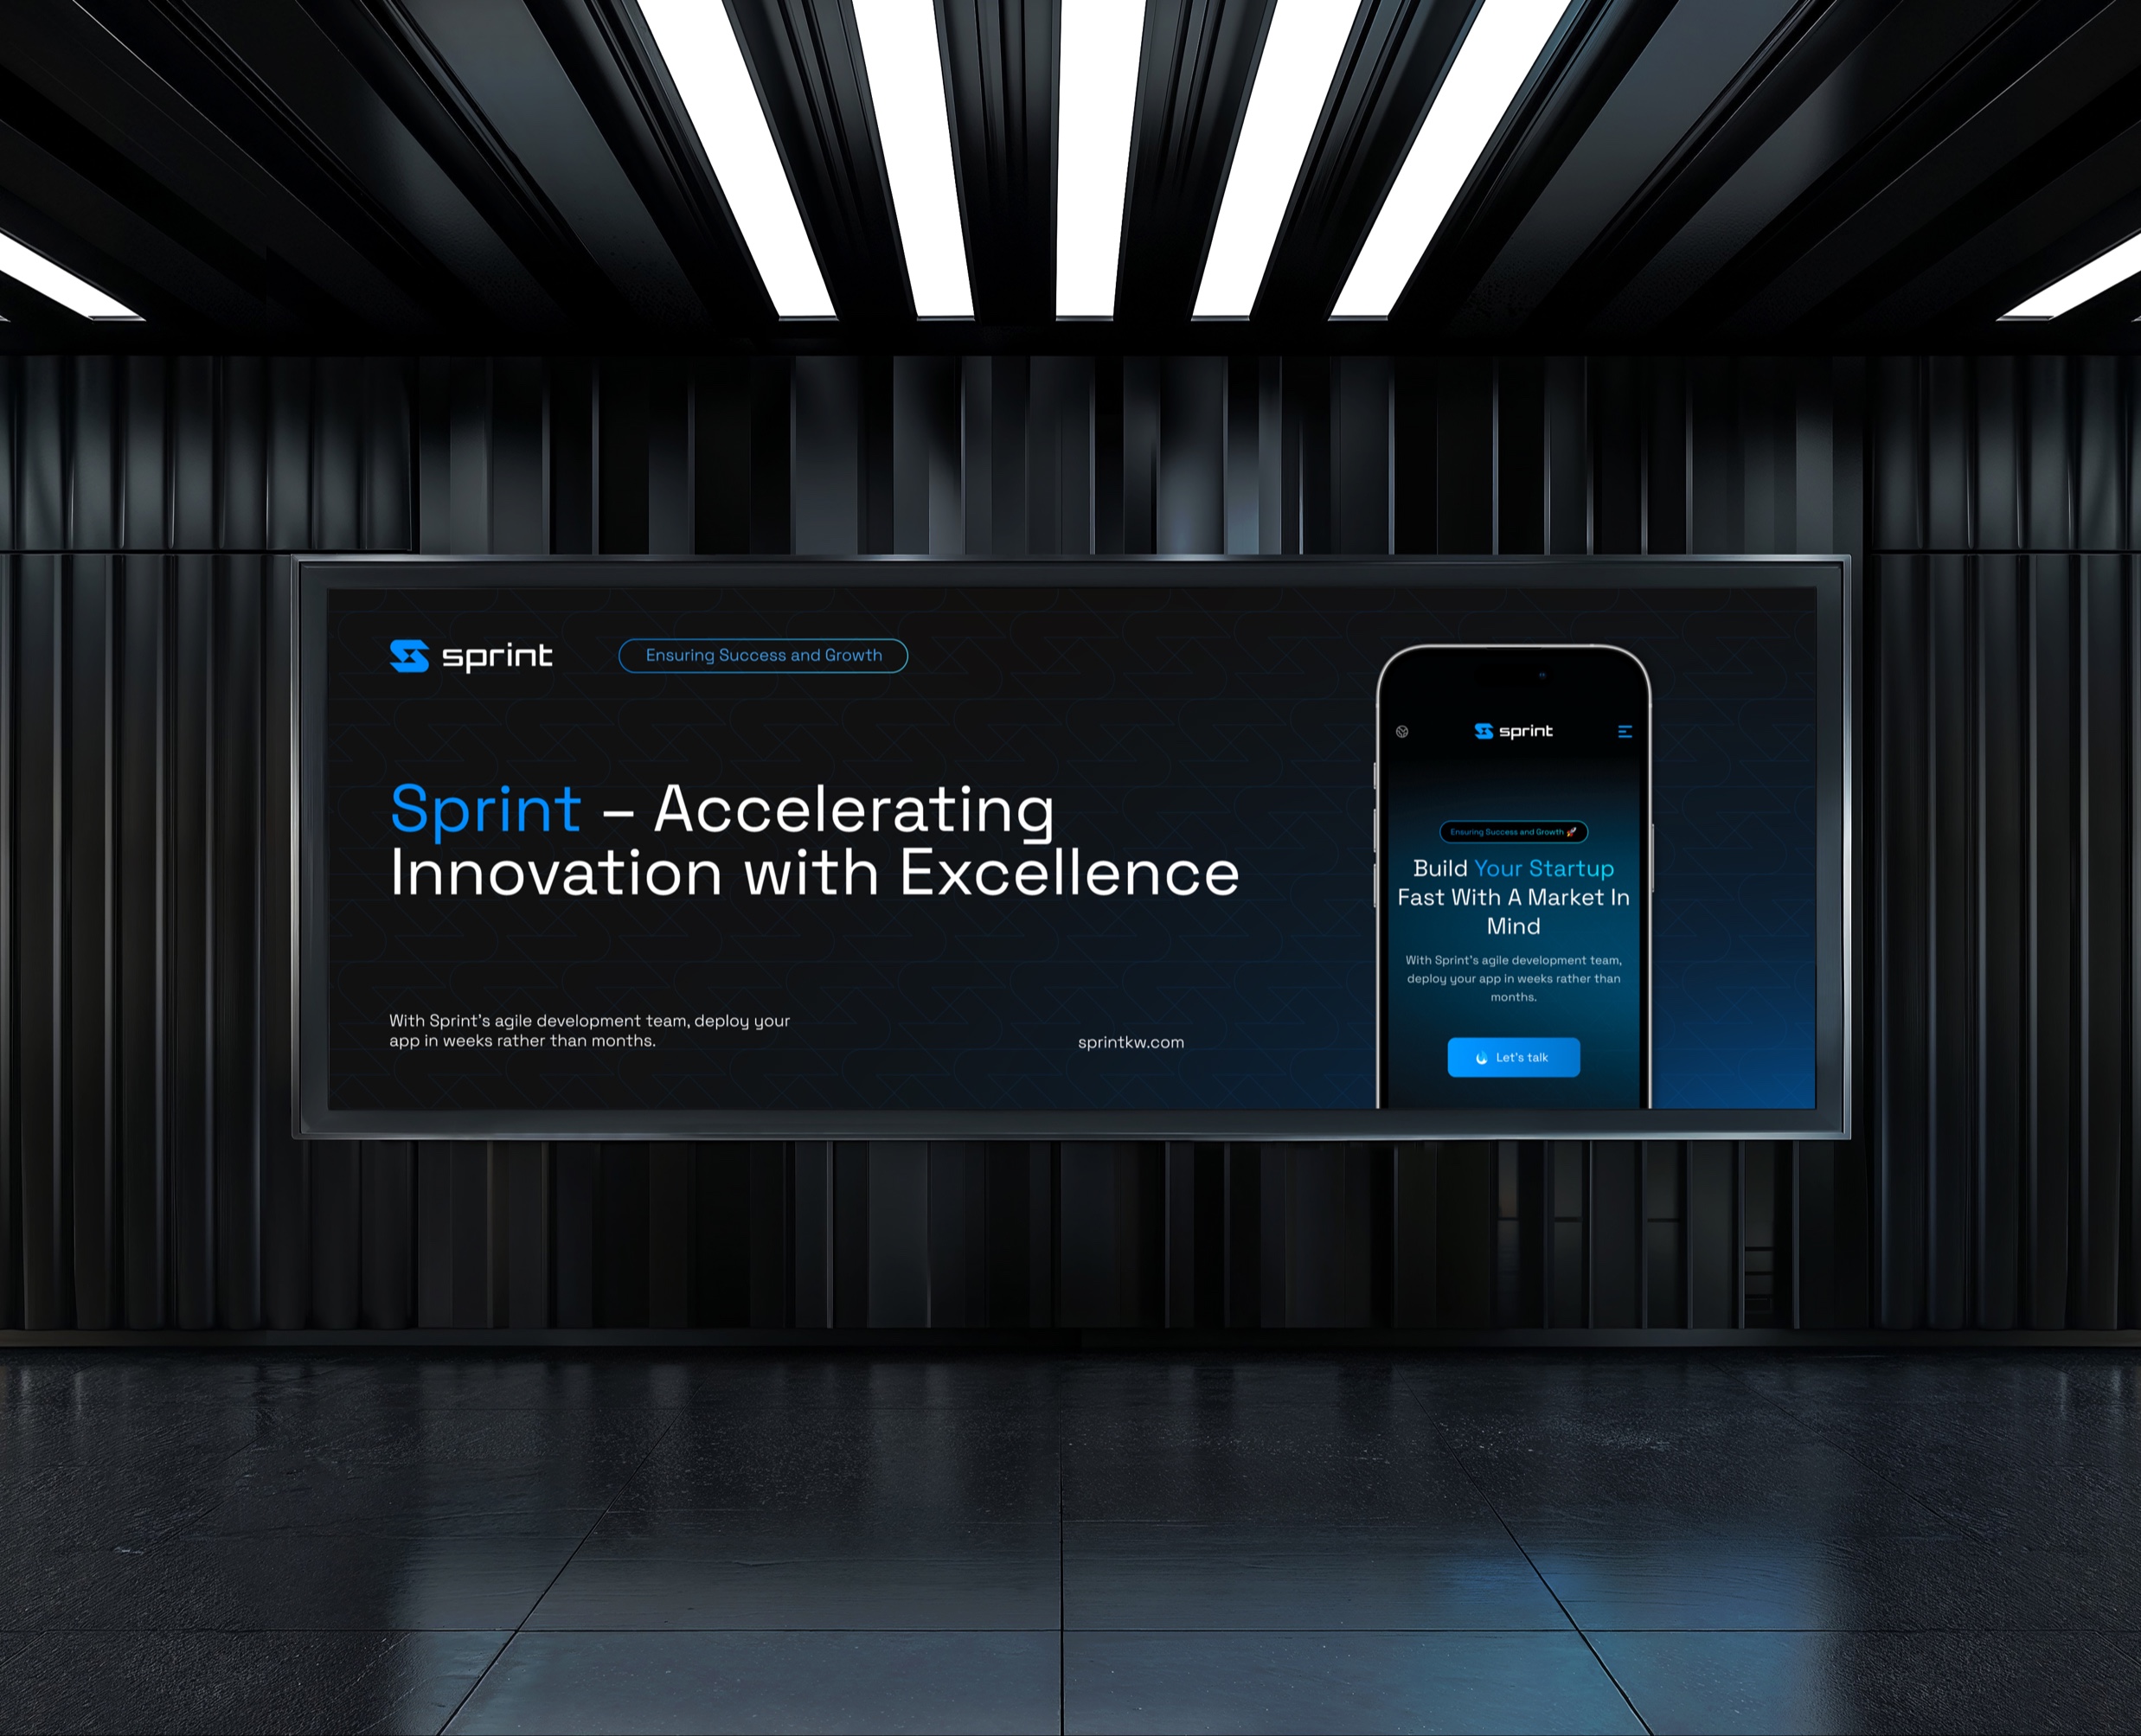Click the sprint wordmark text on billboard

[x=497, y=657]
